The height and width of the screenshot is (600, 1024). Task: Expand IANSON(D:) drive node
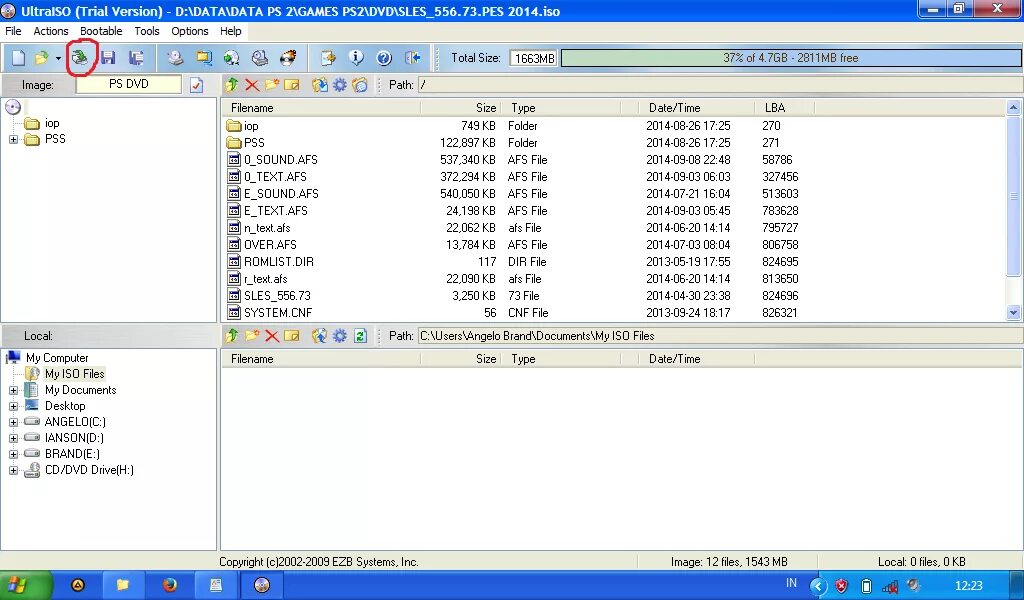13,438
